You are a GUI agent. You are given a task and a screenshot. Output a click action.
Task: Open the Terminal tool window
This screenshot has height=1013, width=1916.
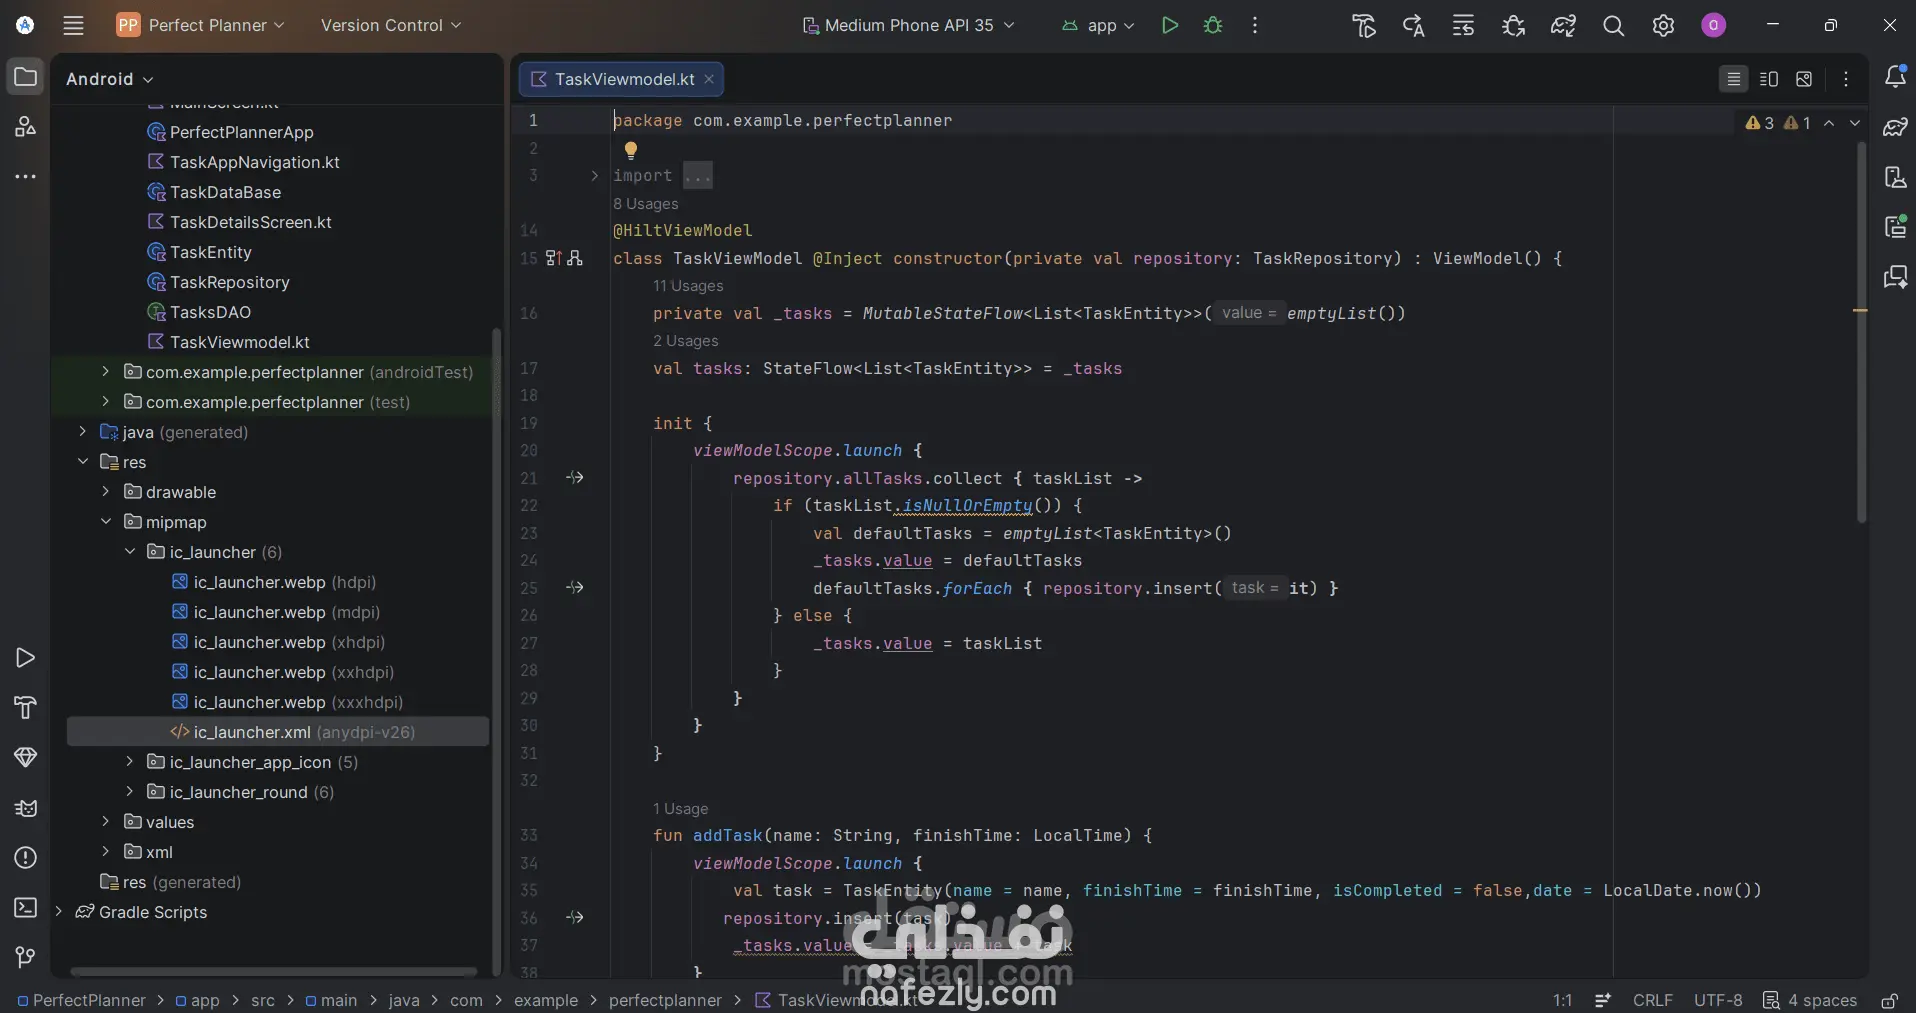(26, 907)
